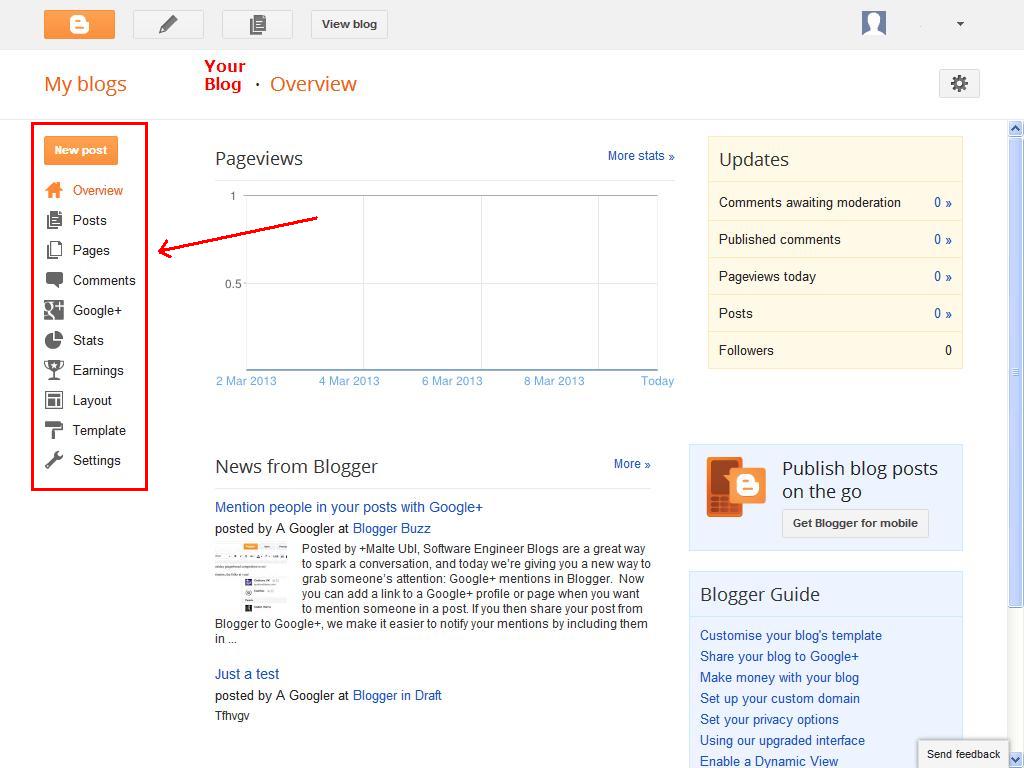Select Overview in the sidebar menu
The height and width of the screenshot is (768, 1024).
(98, 191)
